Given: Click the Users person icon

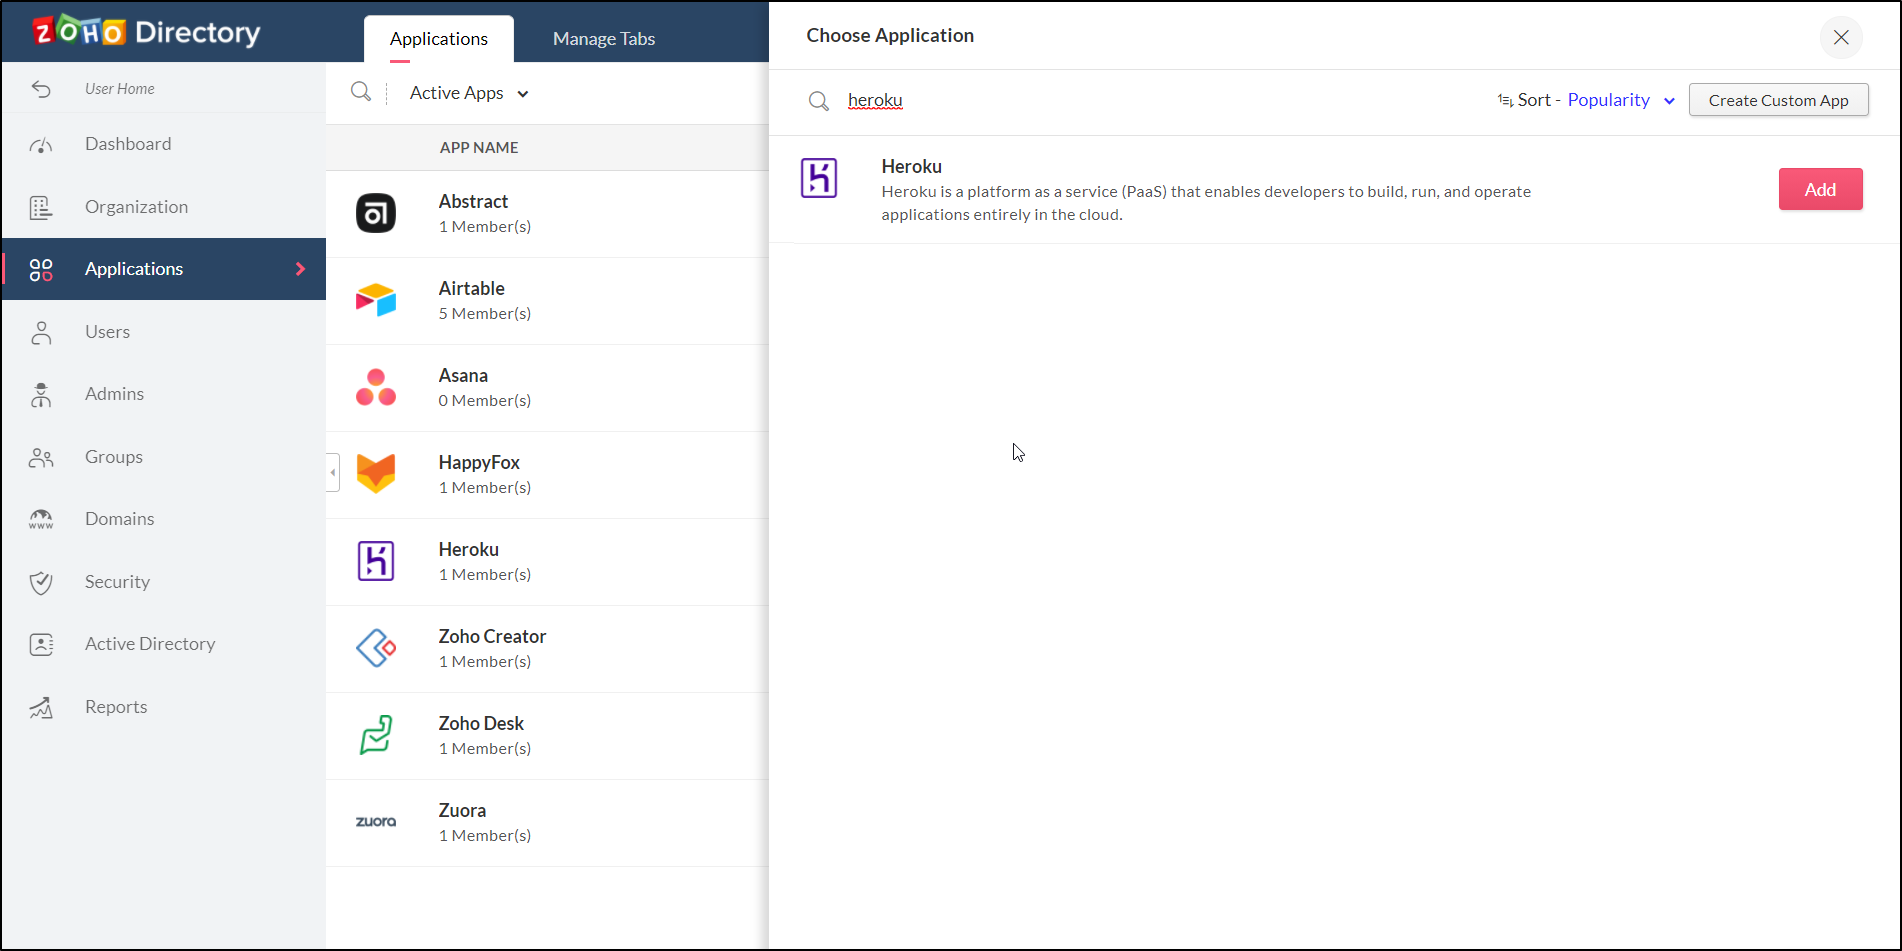Looking at the screenshot, I should (x=41, y=332).
